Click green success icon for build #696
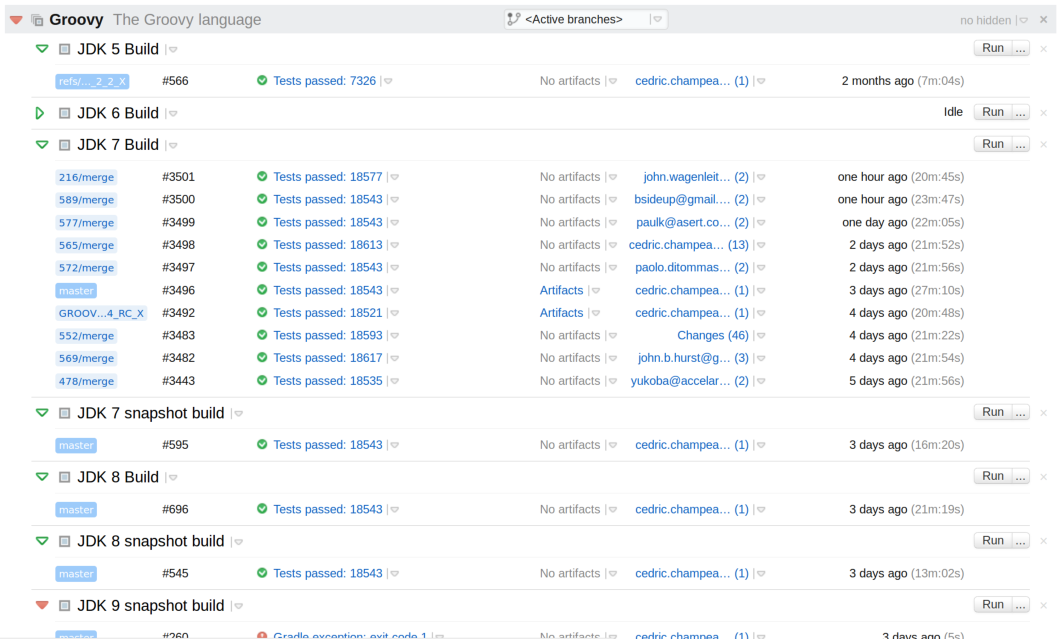 point(262,509)
